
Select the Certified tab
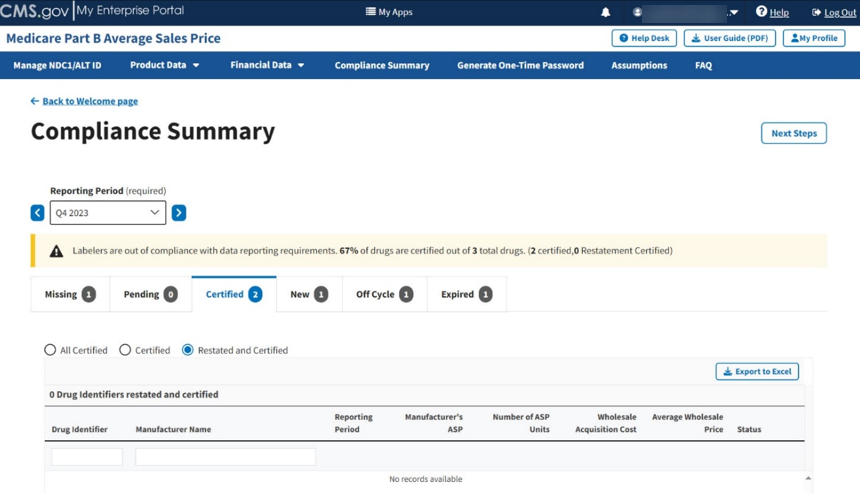click(234, 294)
